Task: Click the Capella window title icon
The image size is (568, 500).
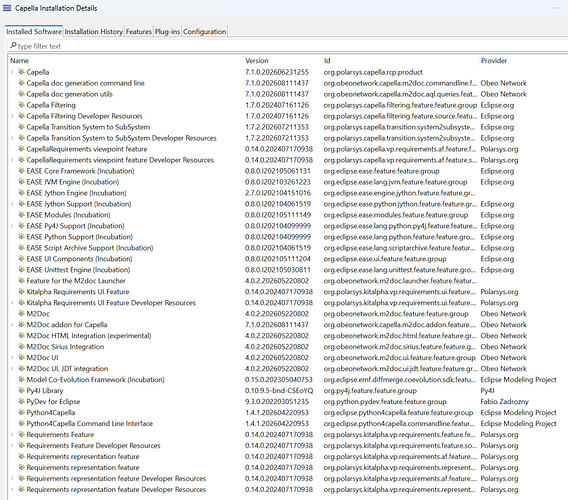Action: pos(7,7)
